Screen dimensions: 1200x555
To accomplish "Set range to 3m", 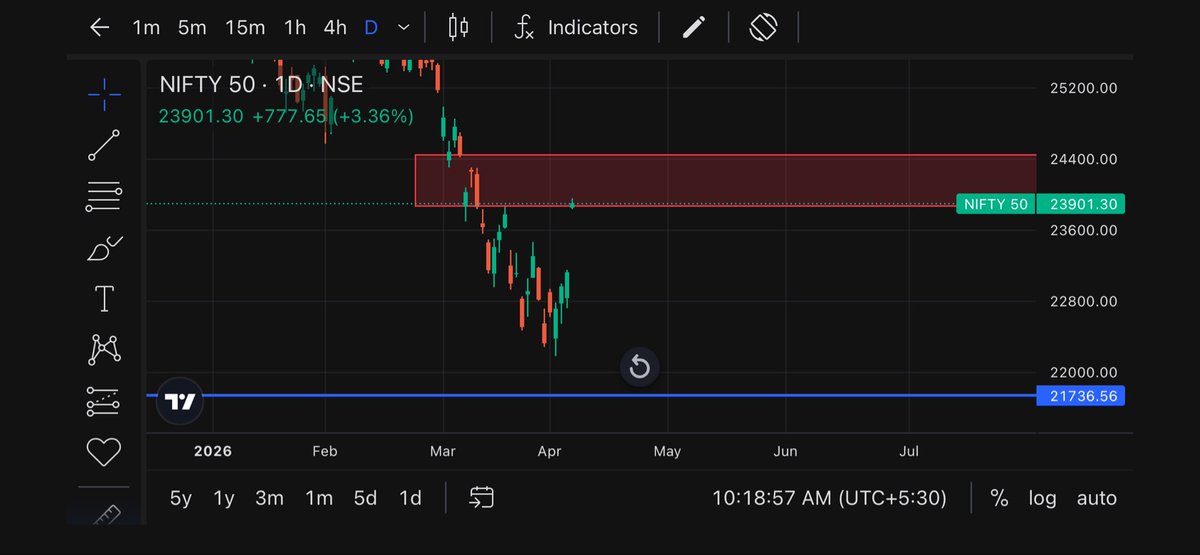I will (269, 498).
